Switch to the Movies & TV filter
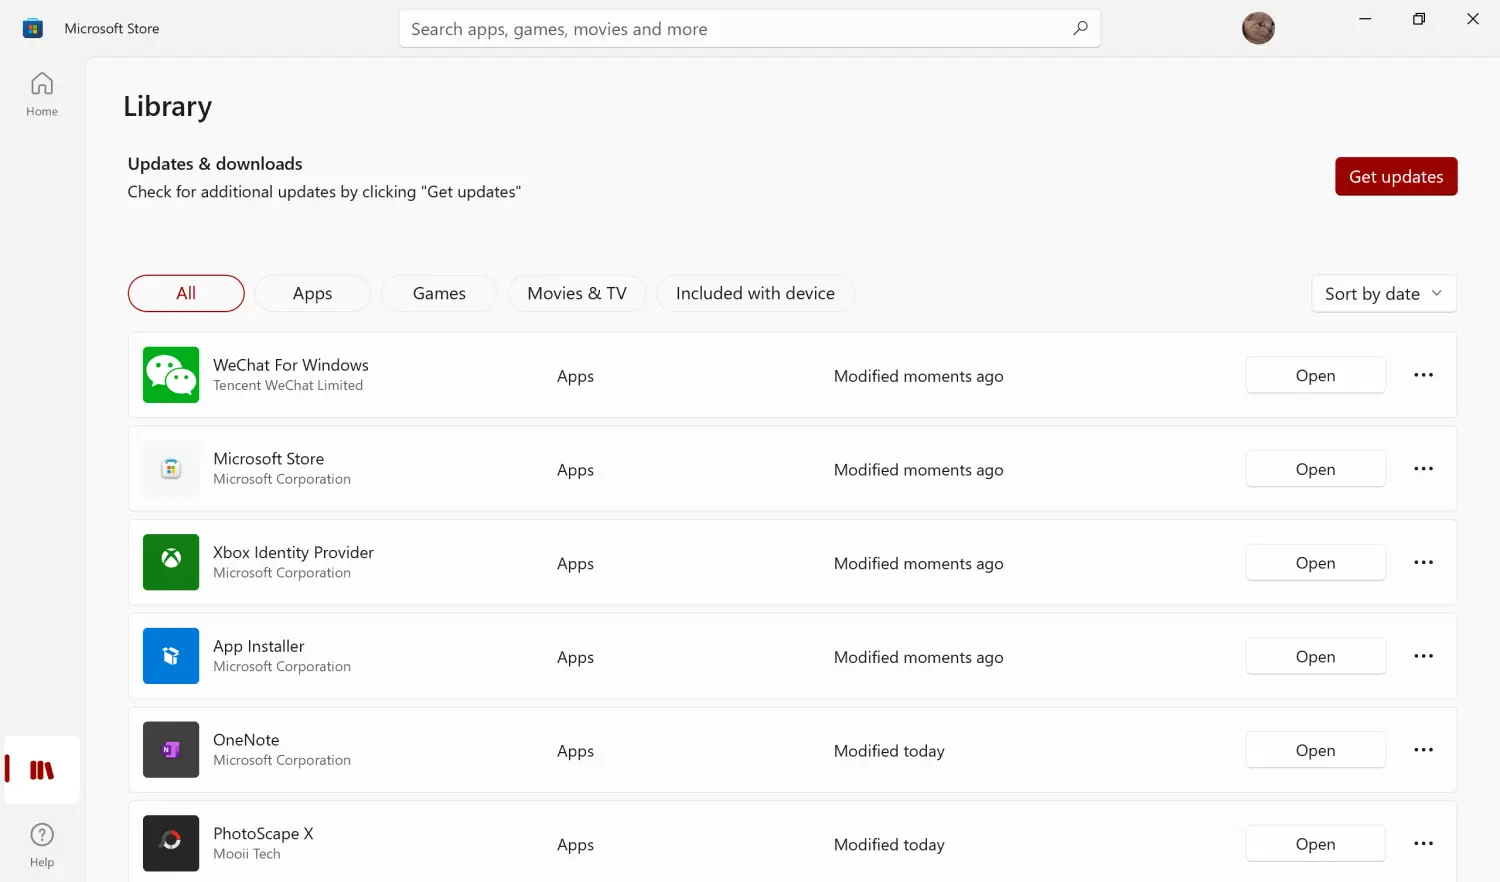The height and width of the screenshot is (882, 1500). (577, 294)
